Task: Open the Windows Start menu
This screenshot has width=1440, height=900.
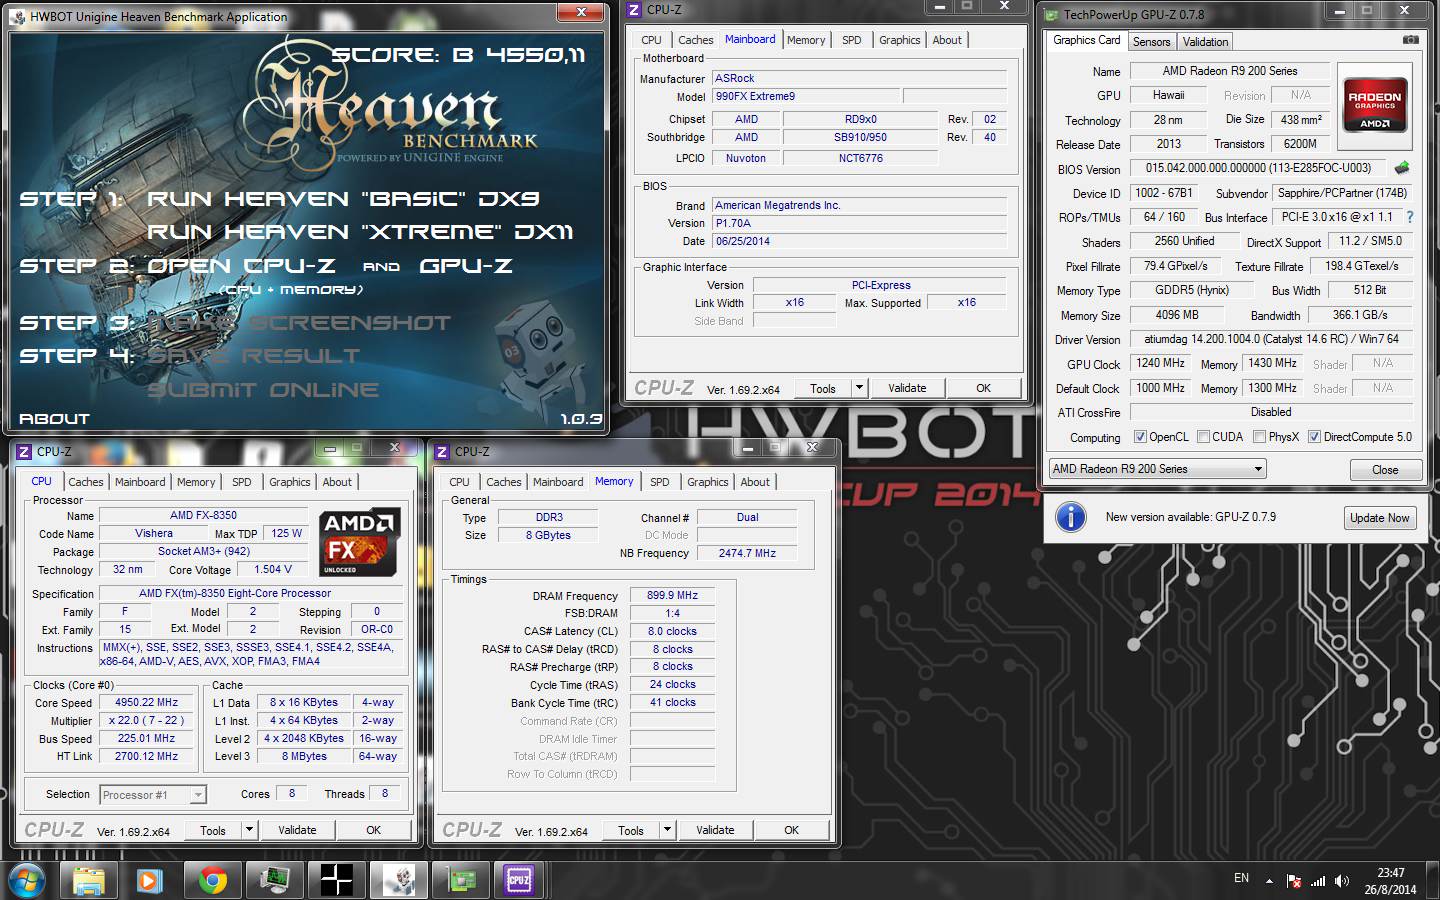Action: click(x=27, y=880)
